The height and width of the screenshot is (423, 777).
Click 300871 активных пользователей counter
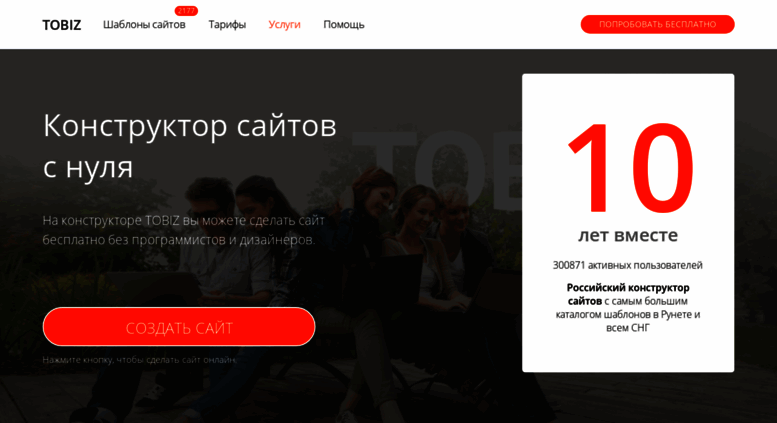point(628,265)
